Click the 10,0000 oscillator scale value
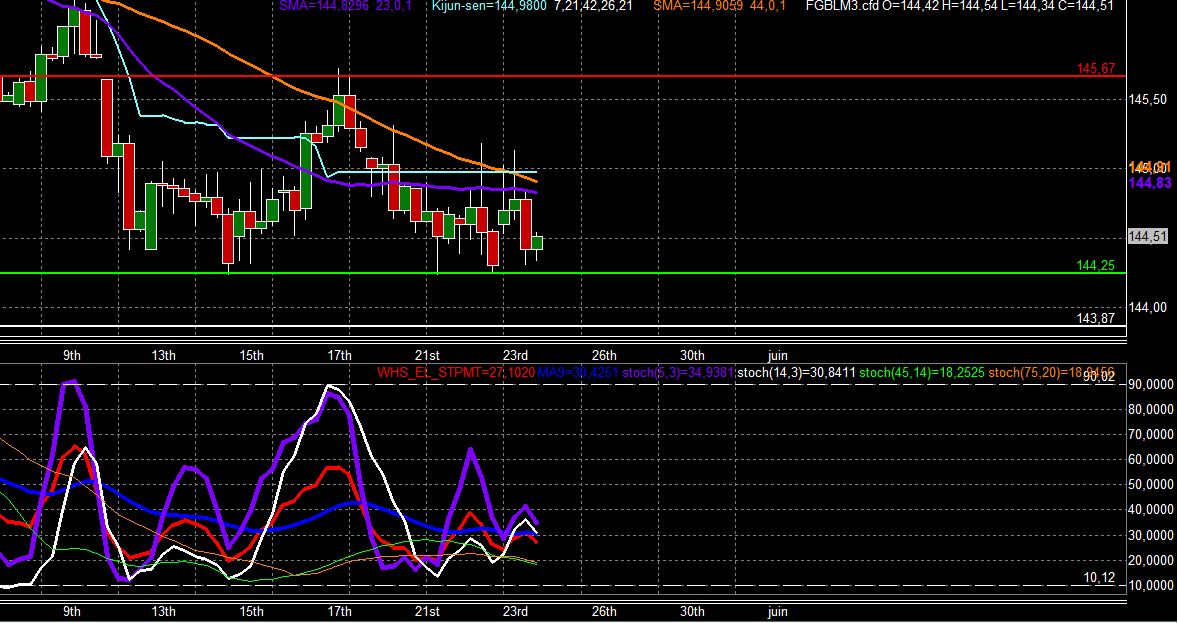The width and height of the screenshot is (1177, 623). pos(1151,585)
